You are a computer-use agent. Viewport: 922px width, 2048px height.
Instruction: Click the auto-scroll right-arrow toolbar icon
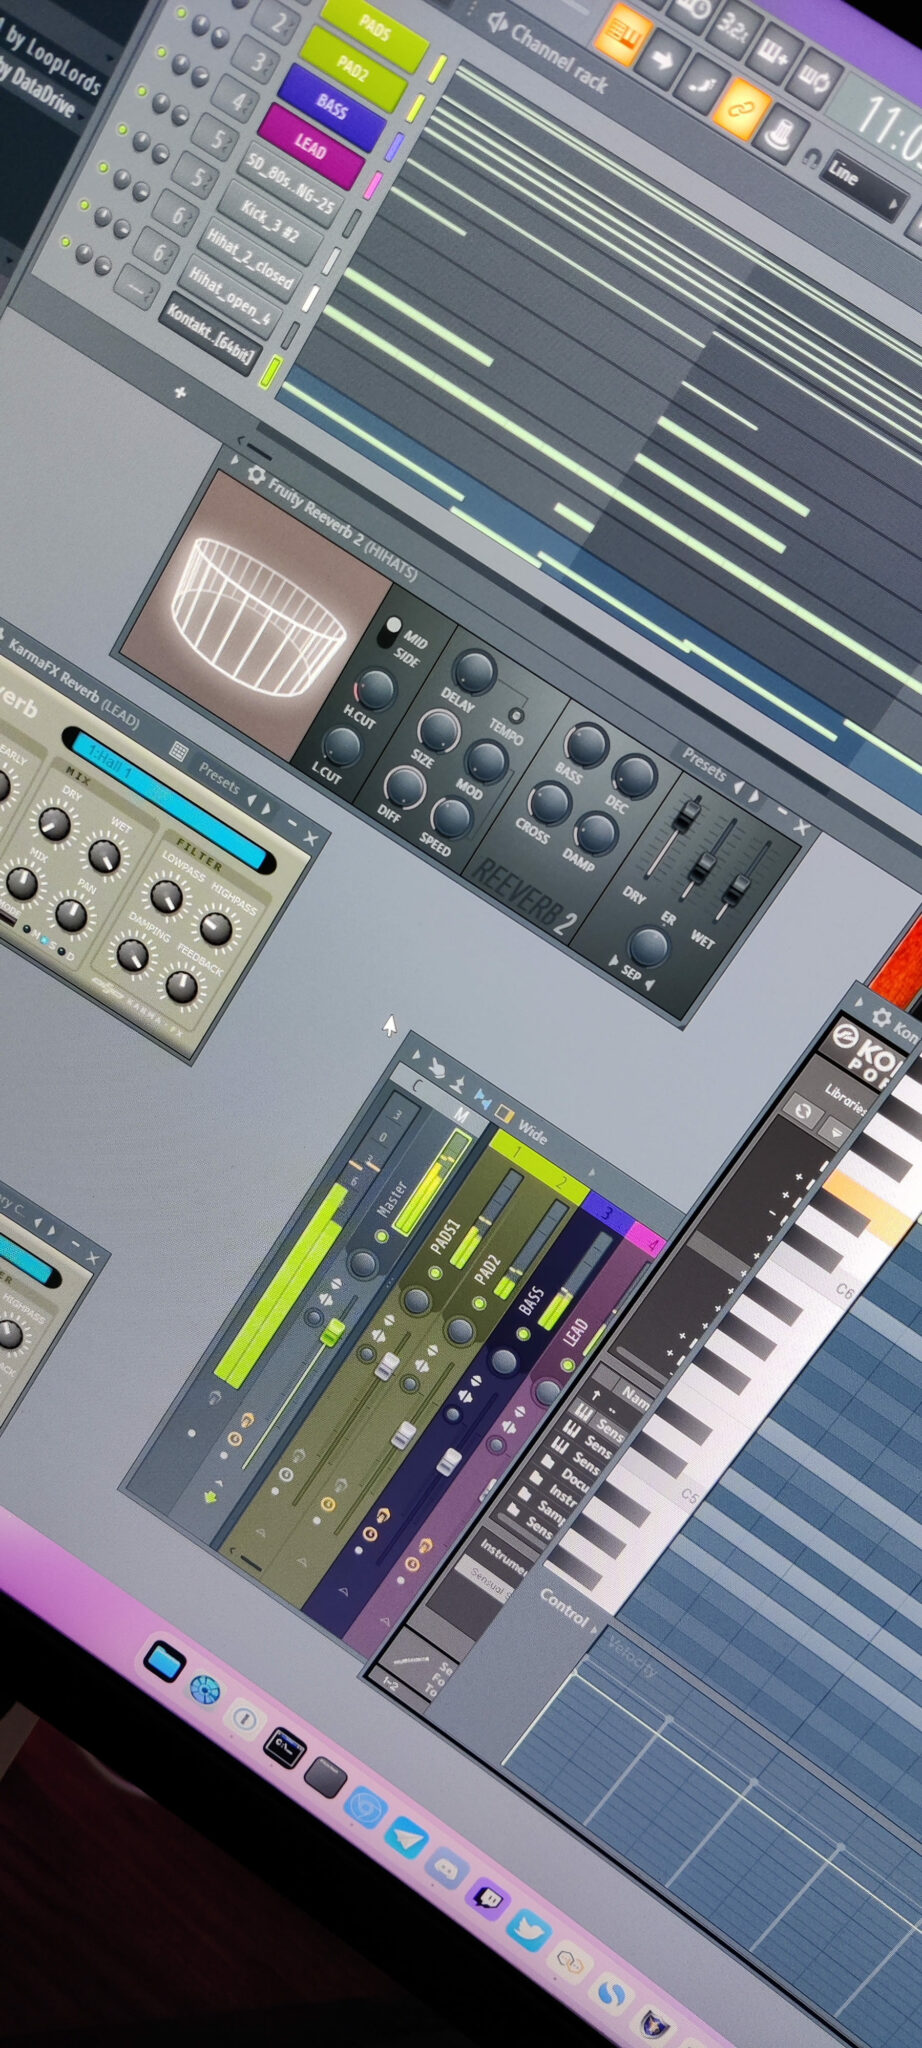pyautogui.click(x=661, y=60)
